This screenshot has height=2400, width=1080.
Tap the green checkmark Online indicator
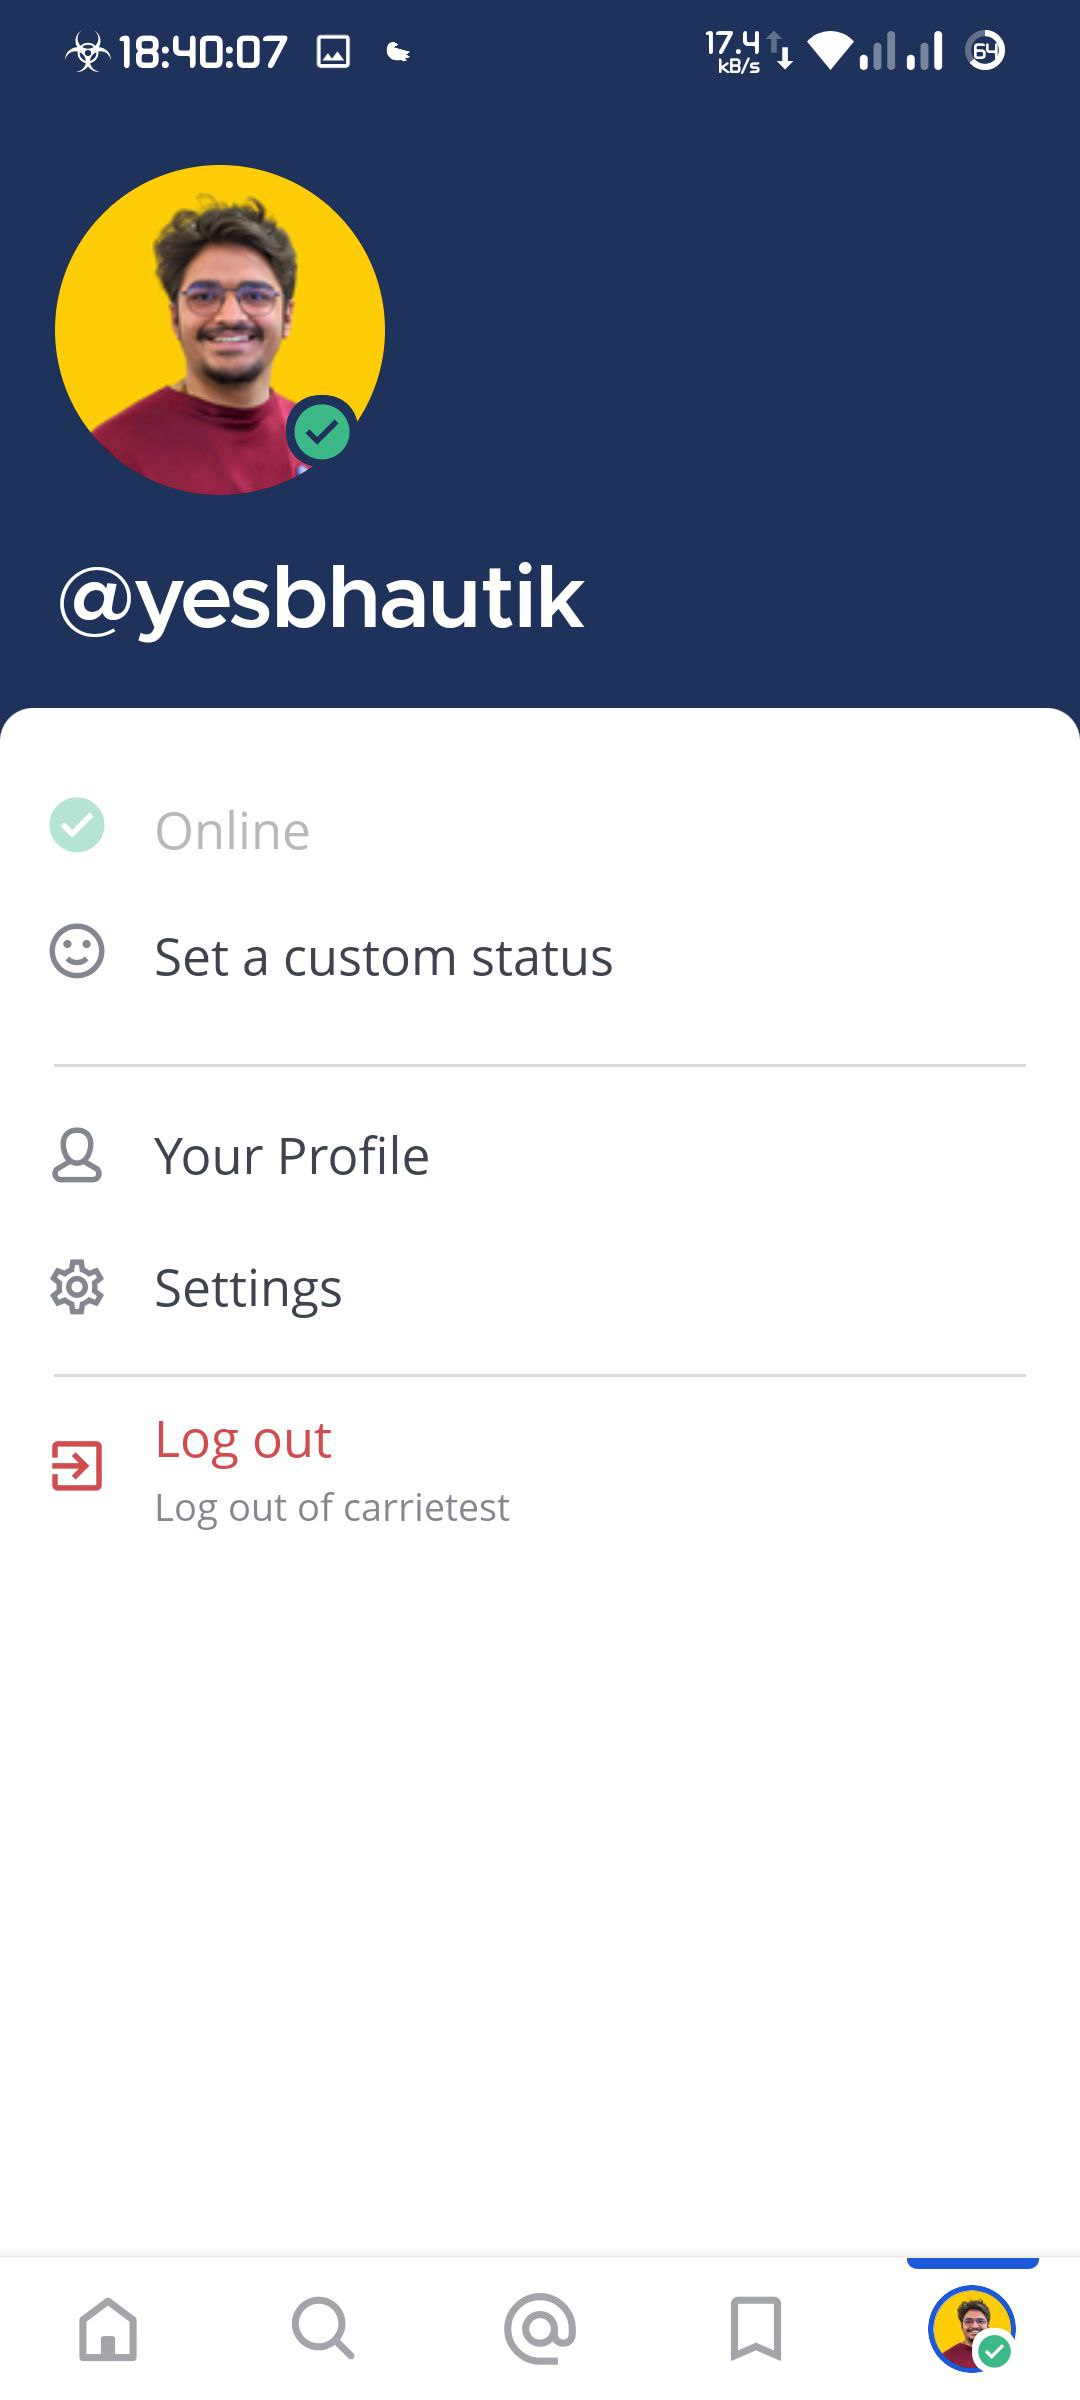tap(75, 827)
